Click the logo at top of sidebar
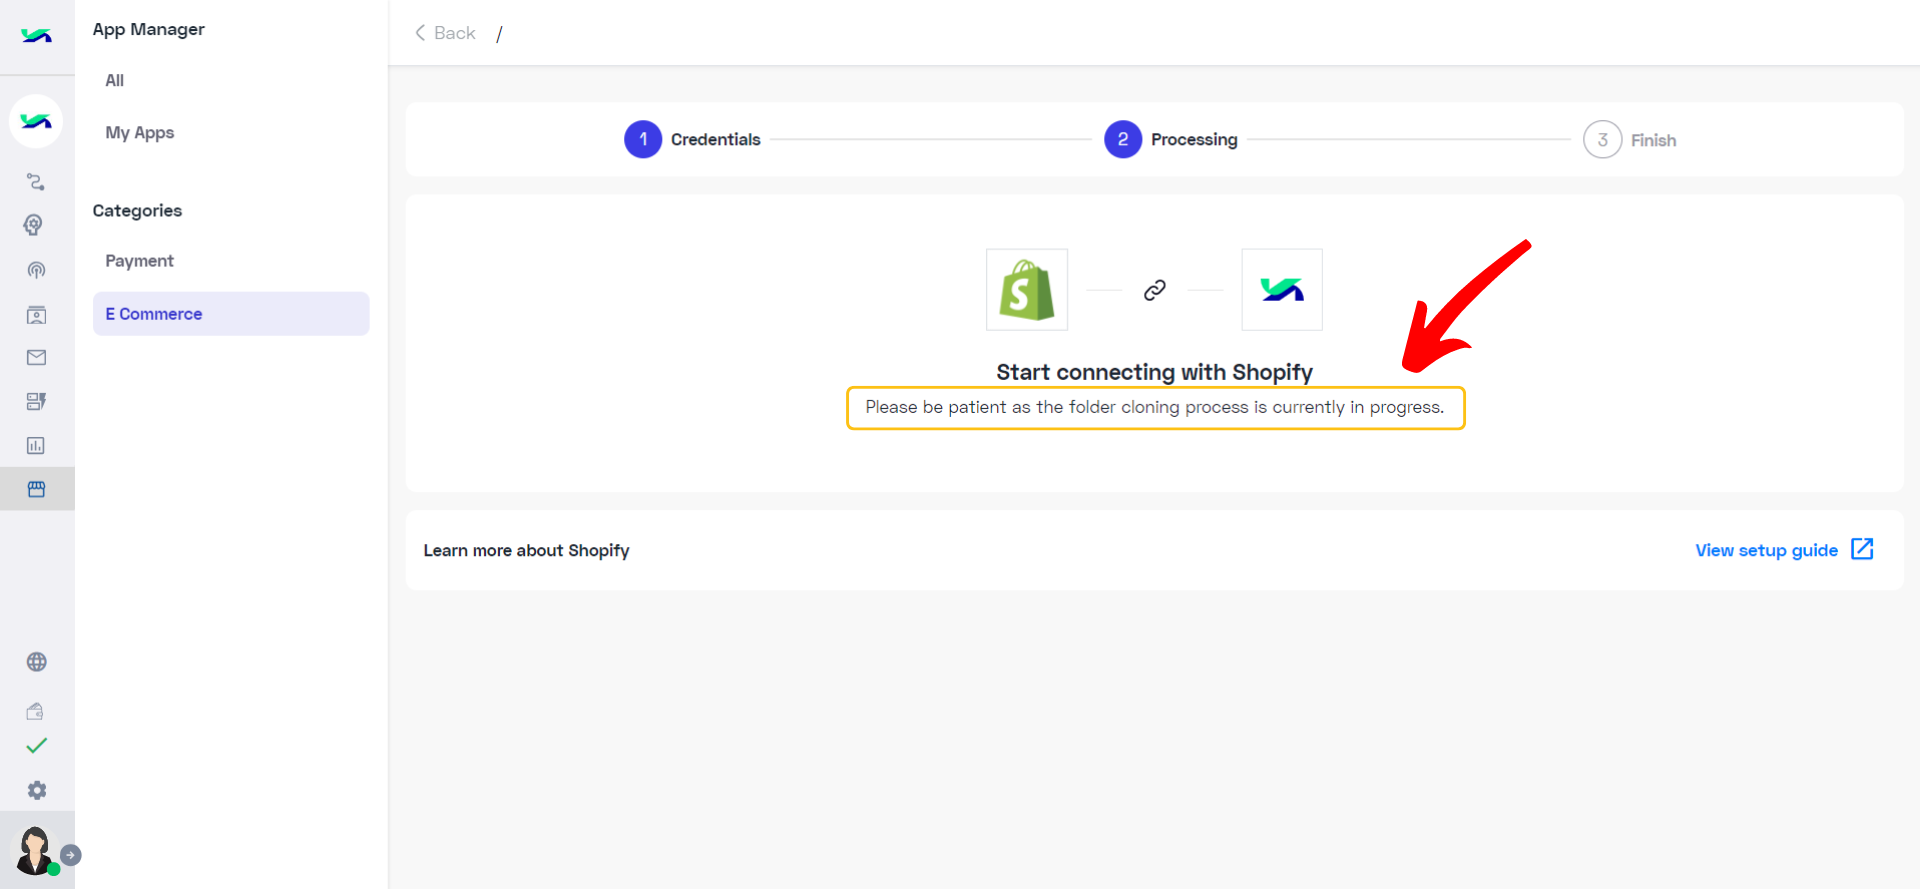 coord(37,36)
